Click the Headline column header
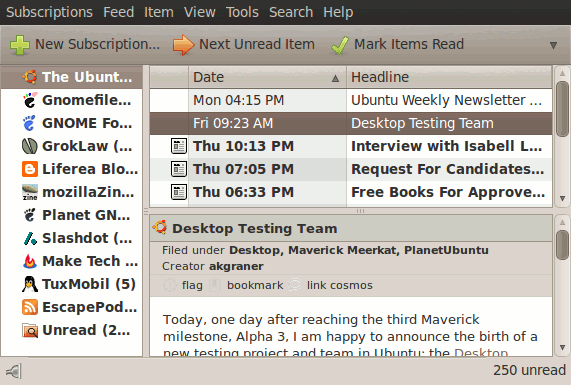 point(449,77)
